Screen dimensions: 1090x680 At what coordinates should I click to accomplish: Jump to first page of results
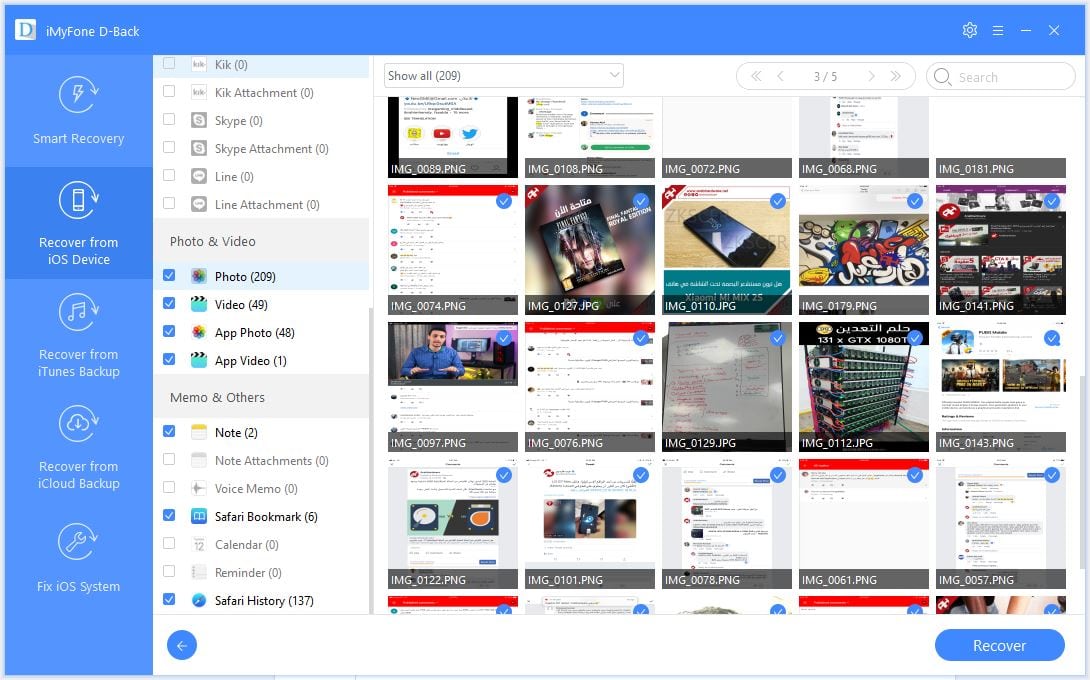pos(756,76)
